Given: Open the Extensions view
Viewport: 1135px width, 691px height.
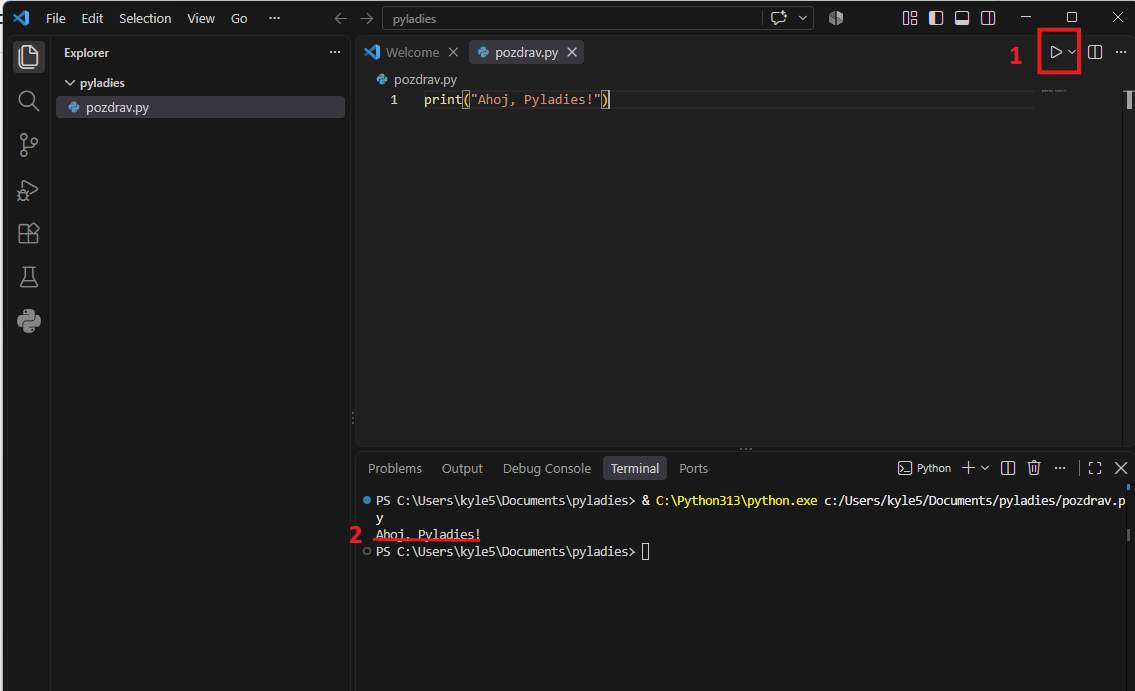Looking at the screenshot, I should point(28,233).
